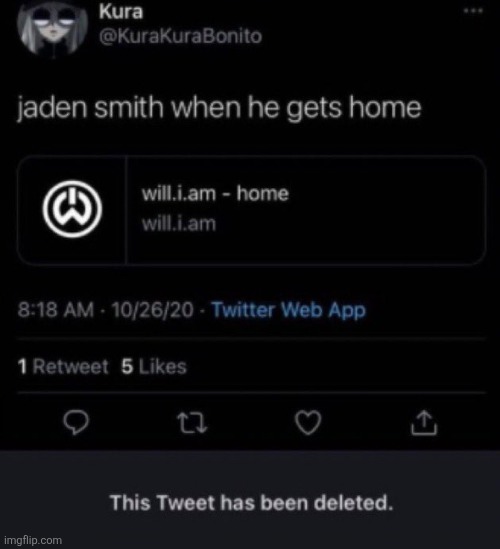
Task: Click the imgflip.com watermark
Action: [34, 540]
